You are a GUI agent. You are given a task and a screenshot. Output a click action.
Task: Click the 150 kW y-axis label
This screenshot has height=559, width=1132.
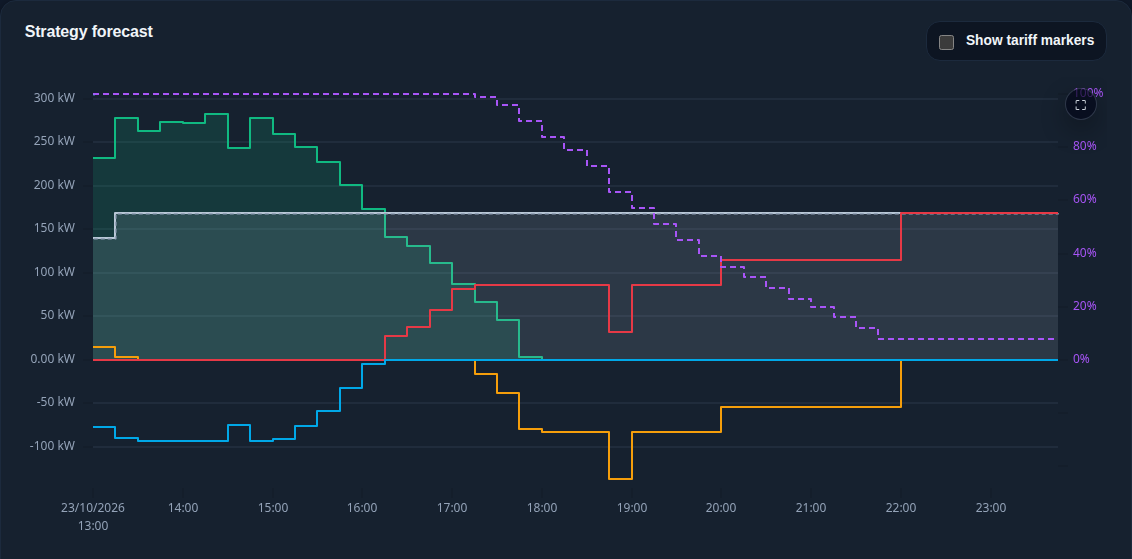point(54,228)
